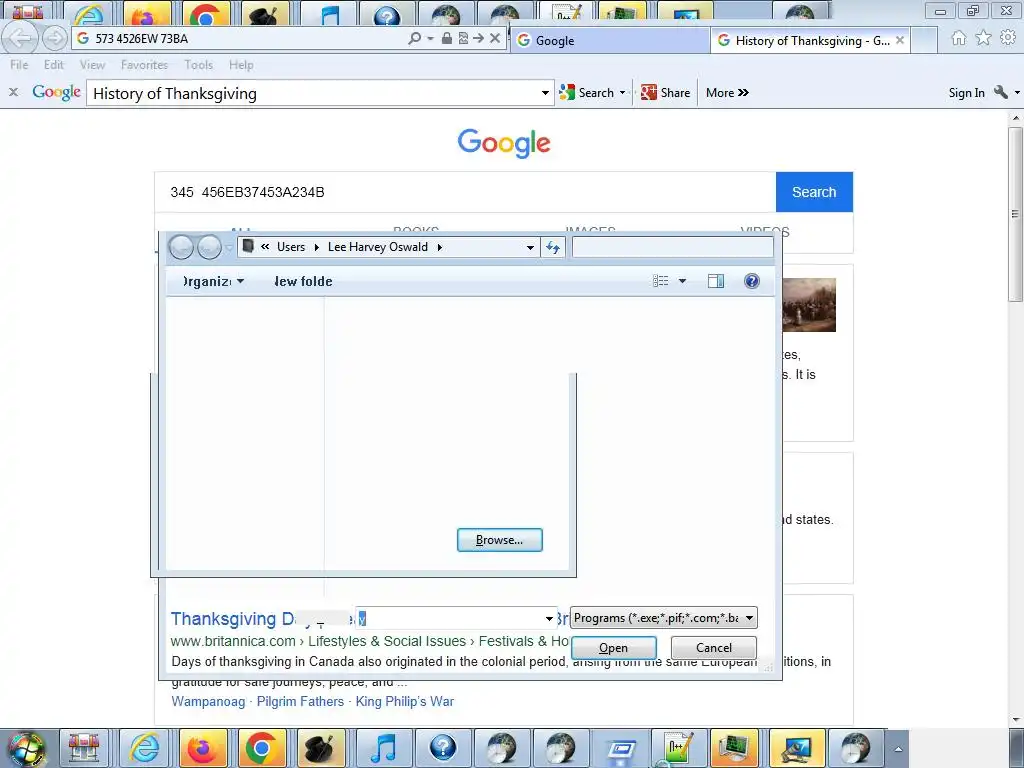
Task: Open the Organize menu dropdown
Action: click(212, 281)
